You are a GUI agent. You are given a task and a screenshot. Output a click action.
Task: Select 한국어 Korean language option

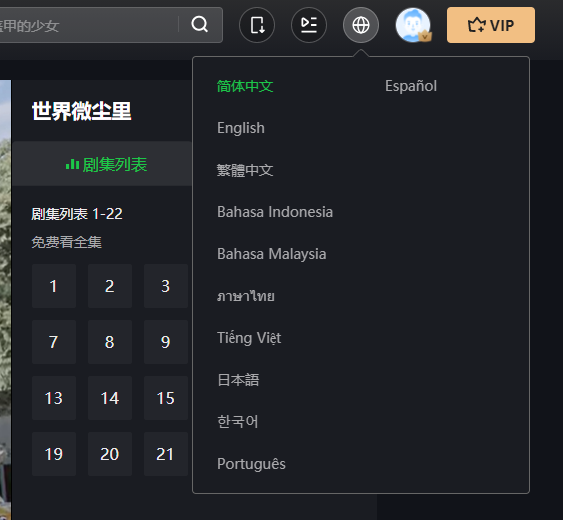click(238, 422)
